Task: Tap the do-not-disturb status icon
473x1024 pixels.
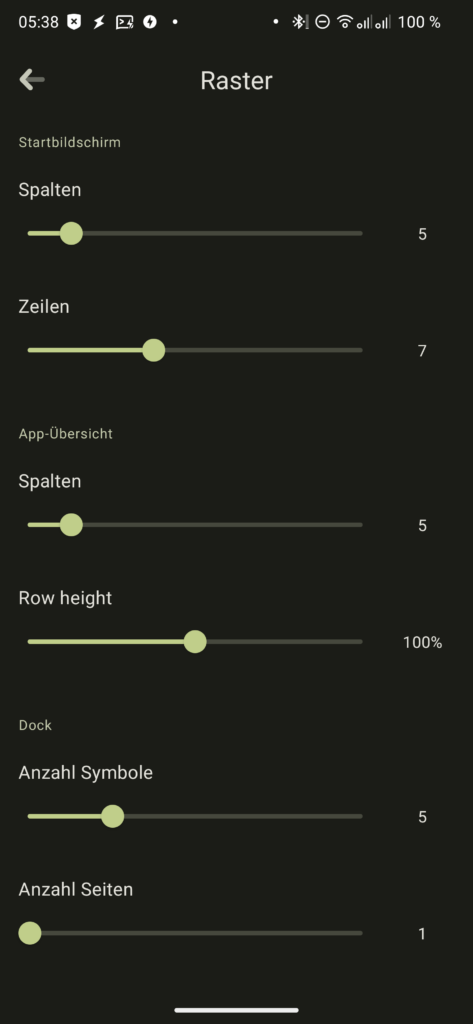Action: 322,22
